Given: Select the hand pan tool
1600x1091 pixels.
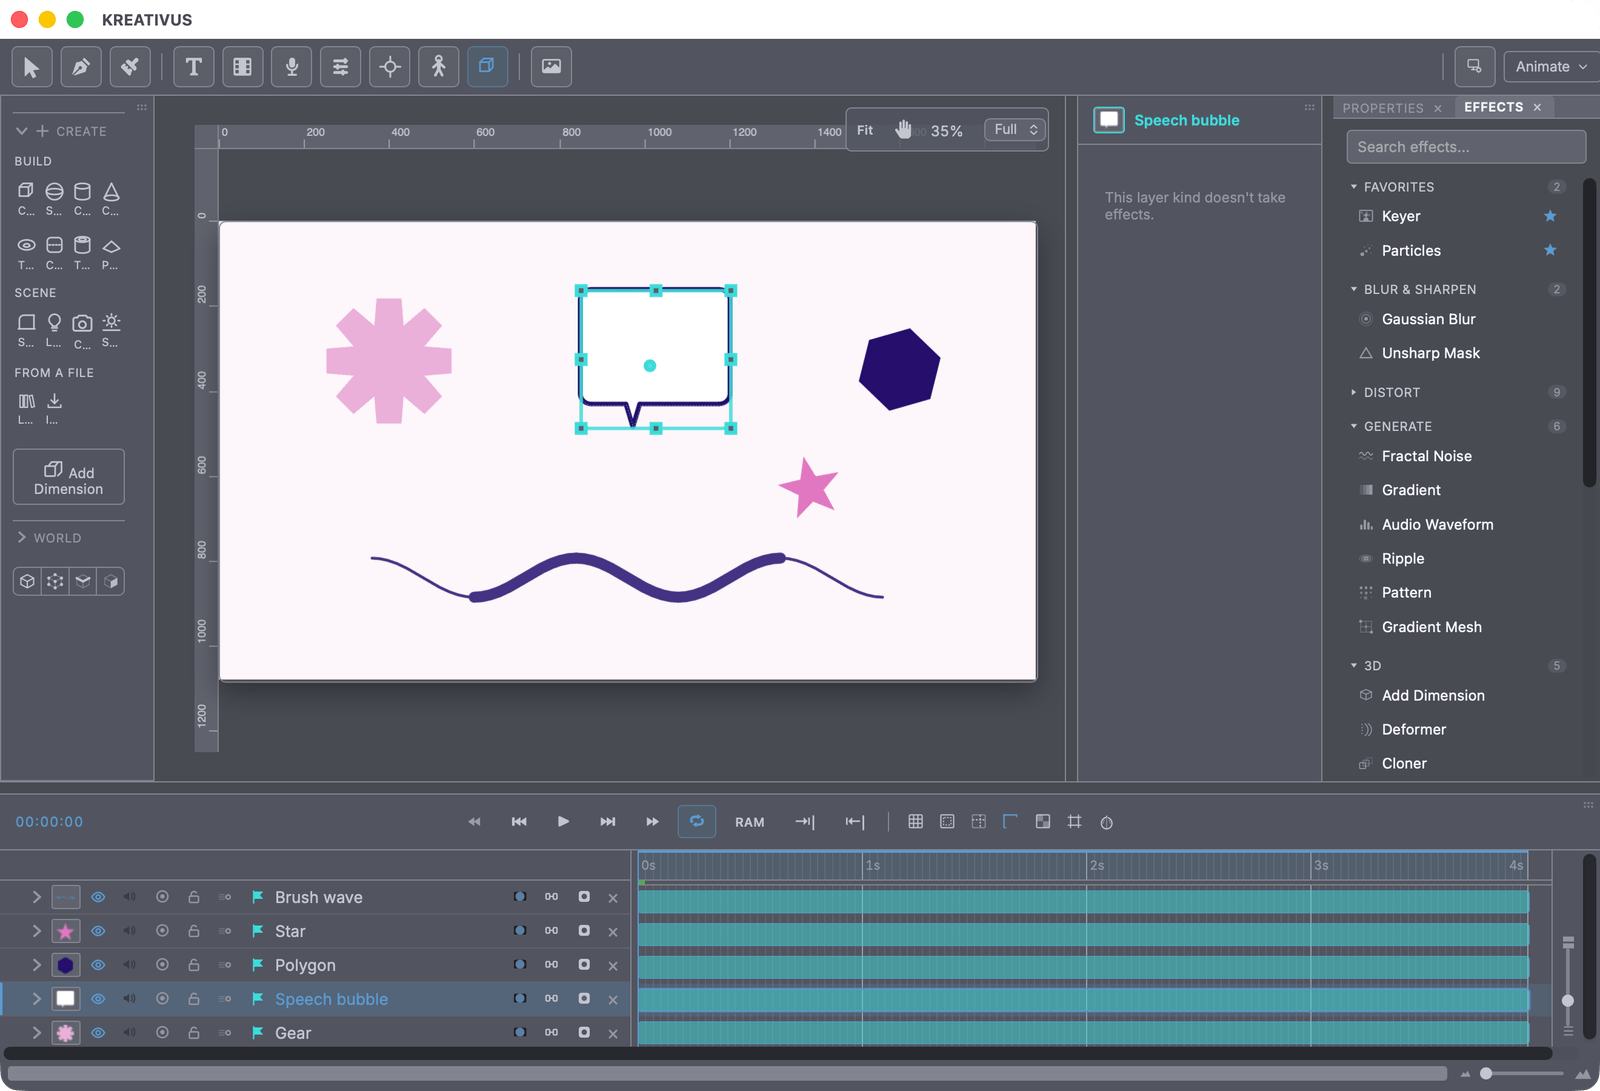Looking at the screenshot, I should click(x=904, y=130).
